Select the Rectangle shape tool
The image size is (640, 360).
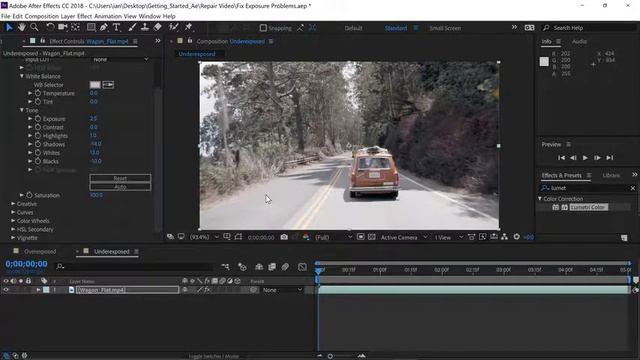click(x=91, y=27)
